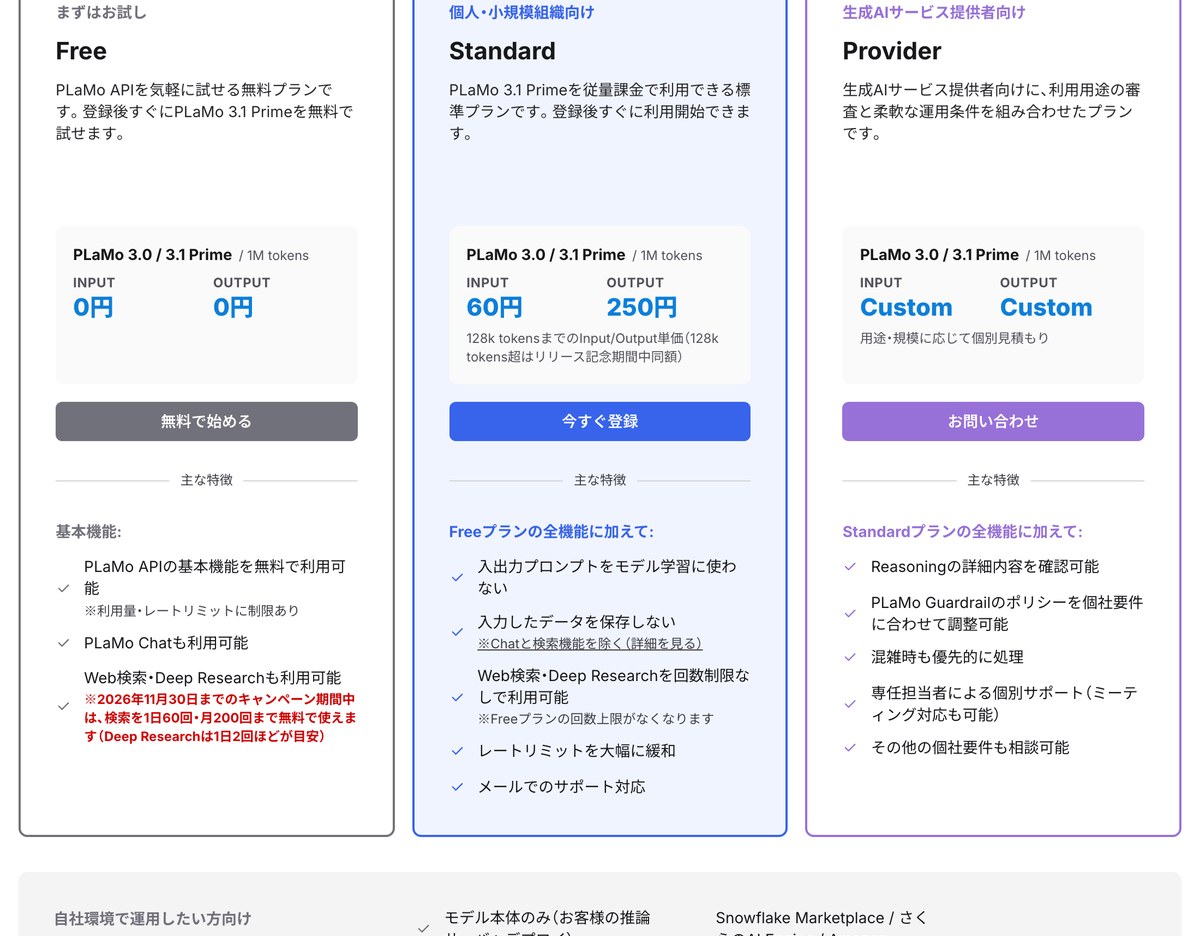
Task: Click checkmark beside 混雑時も優先的に処理
Action: (850, 657)
